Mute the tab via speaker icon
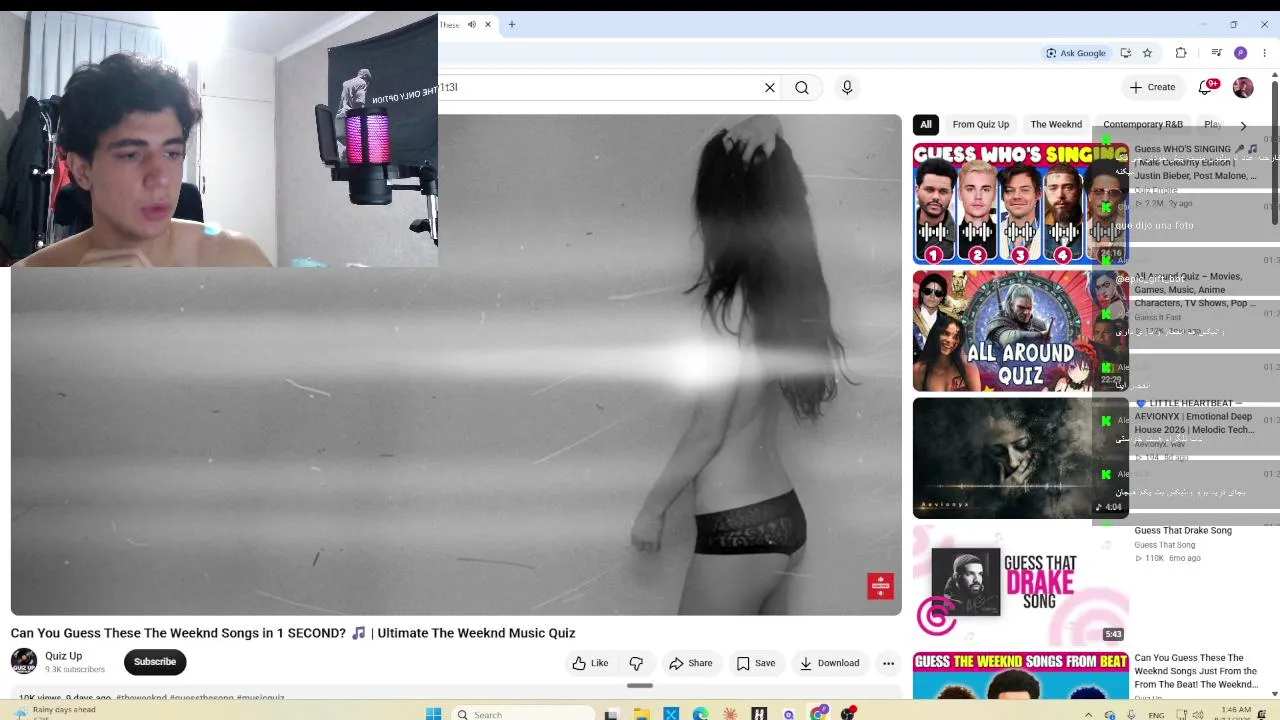 pos(471,24)
